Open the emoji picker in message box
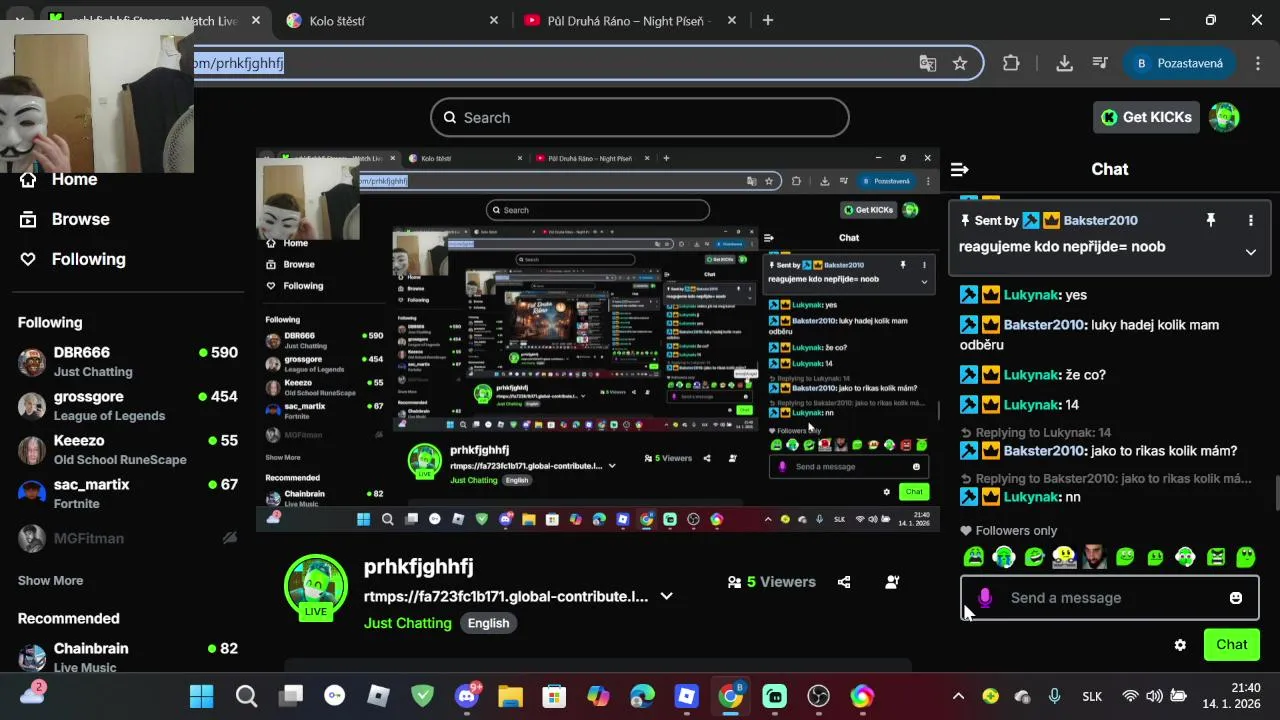1280x720 pixels. [x=1236, y=598]
